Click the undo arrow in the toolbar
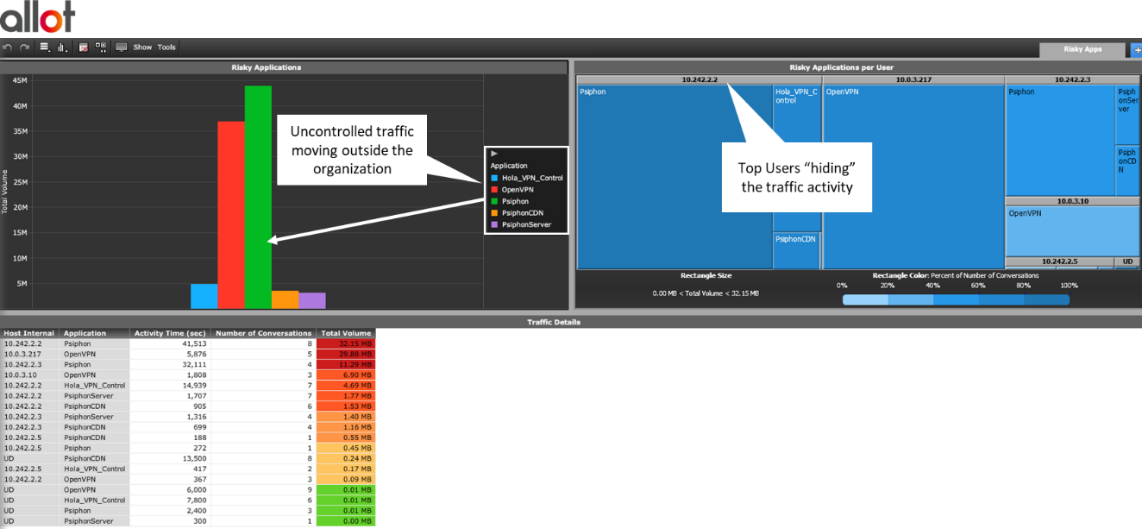 pos(8,47)
